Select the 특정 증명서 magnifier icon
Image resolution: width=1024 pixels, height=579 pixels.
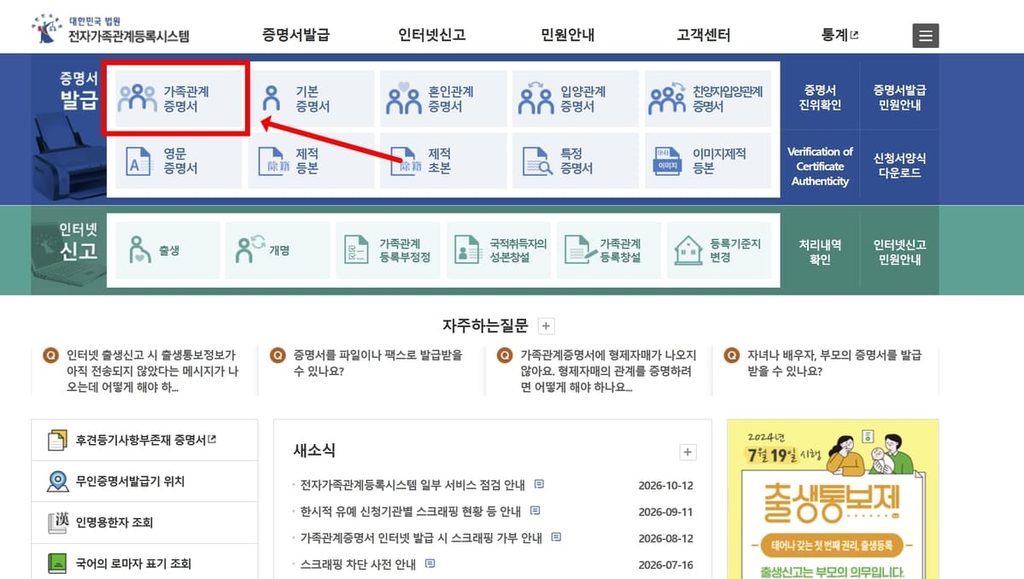(x=537, y=161)
